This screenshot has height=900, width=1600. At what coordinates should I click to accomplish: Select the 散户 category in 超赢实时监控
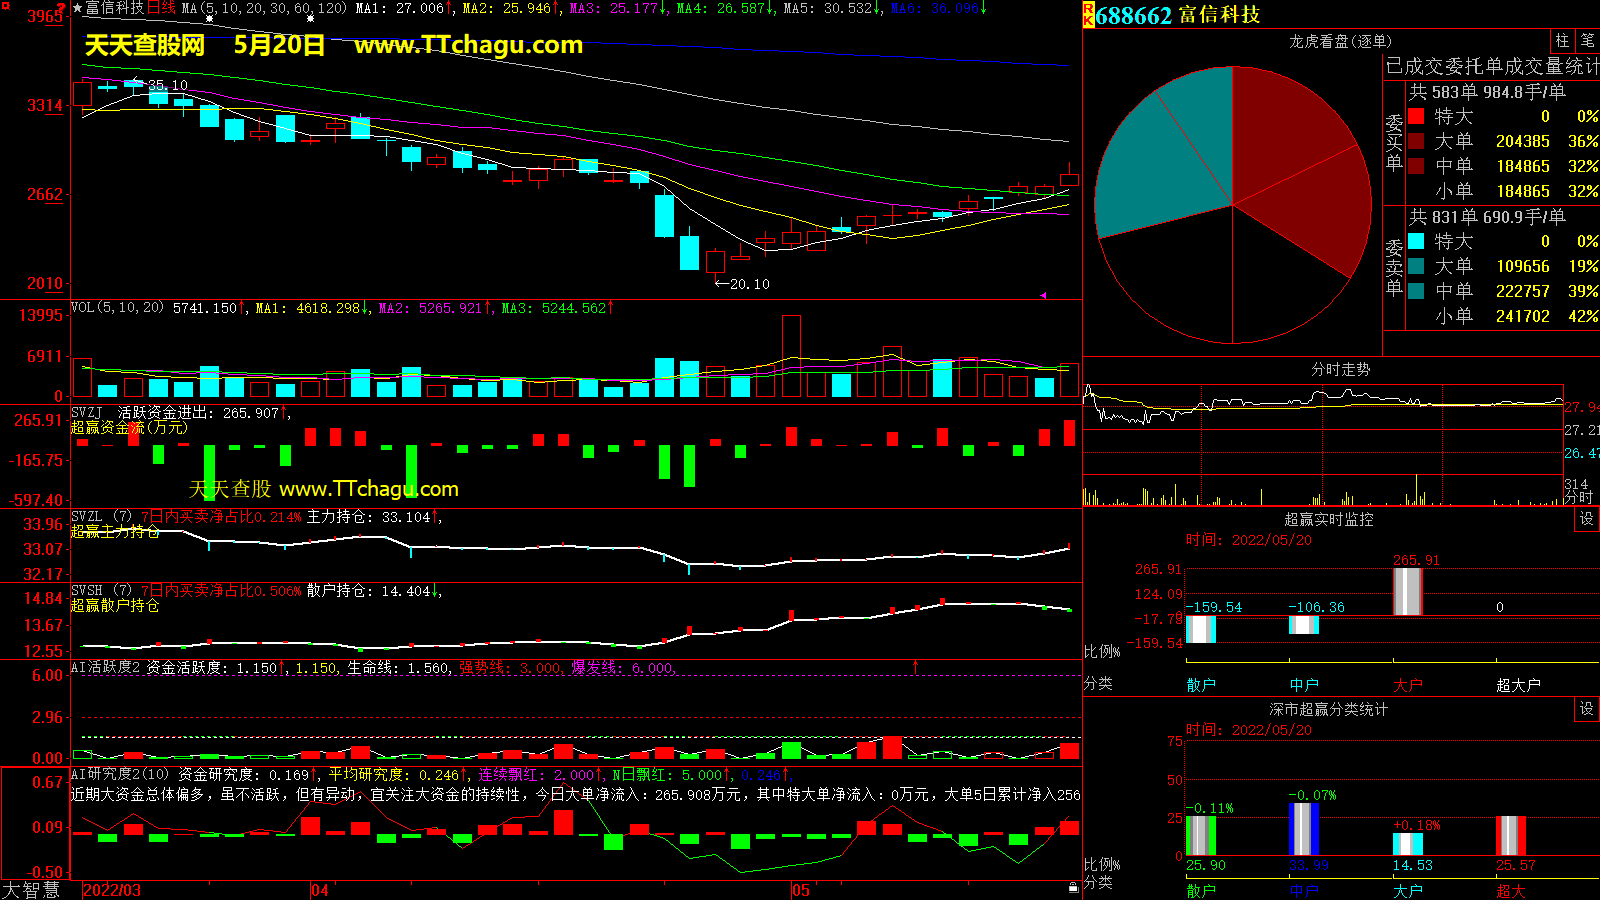[x=1201, y=685]
